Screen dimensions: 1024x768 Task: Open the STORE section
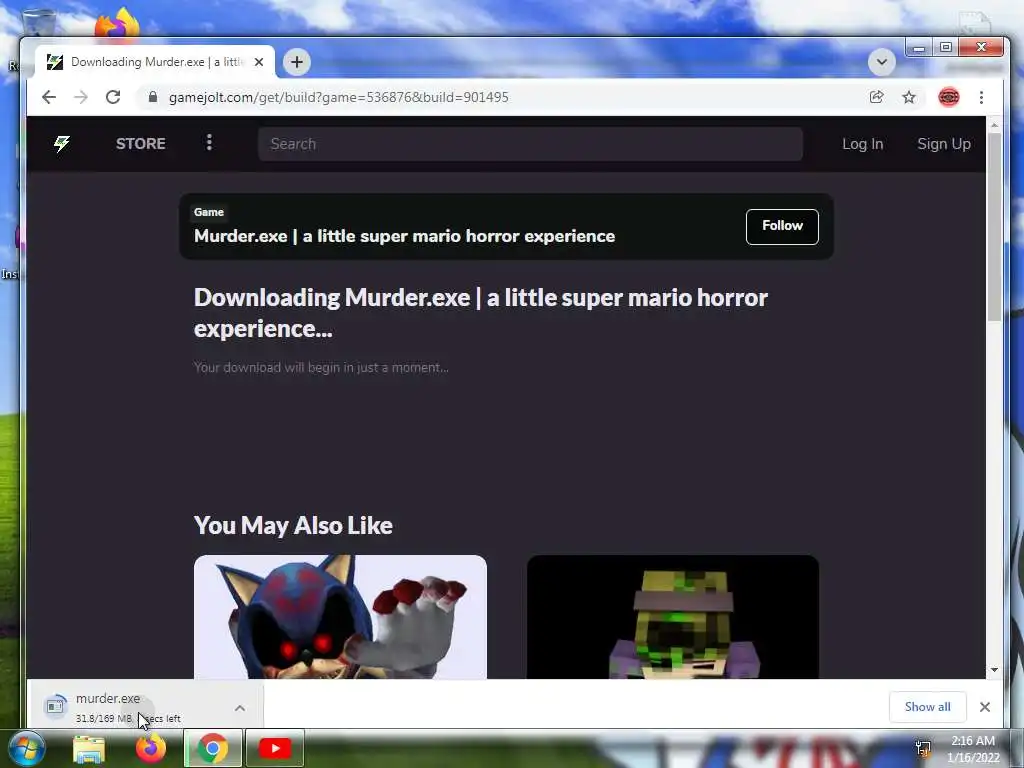pyautogui.click(x=140, y=144)
